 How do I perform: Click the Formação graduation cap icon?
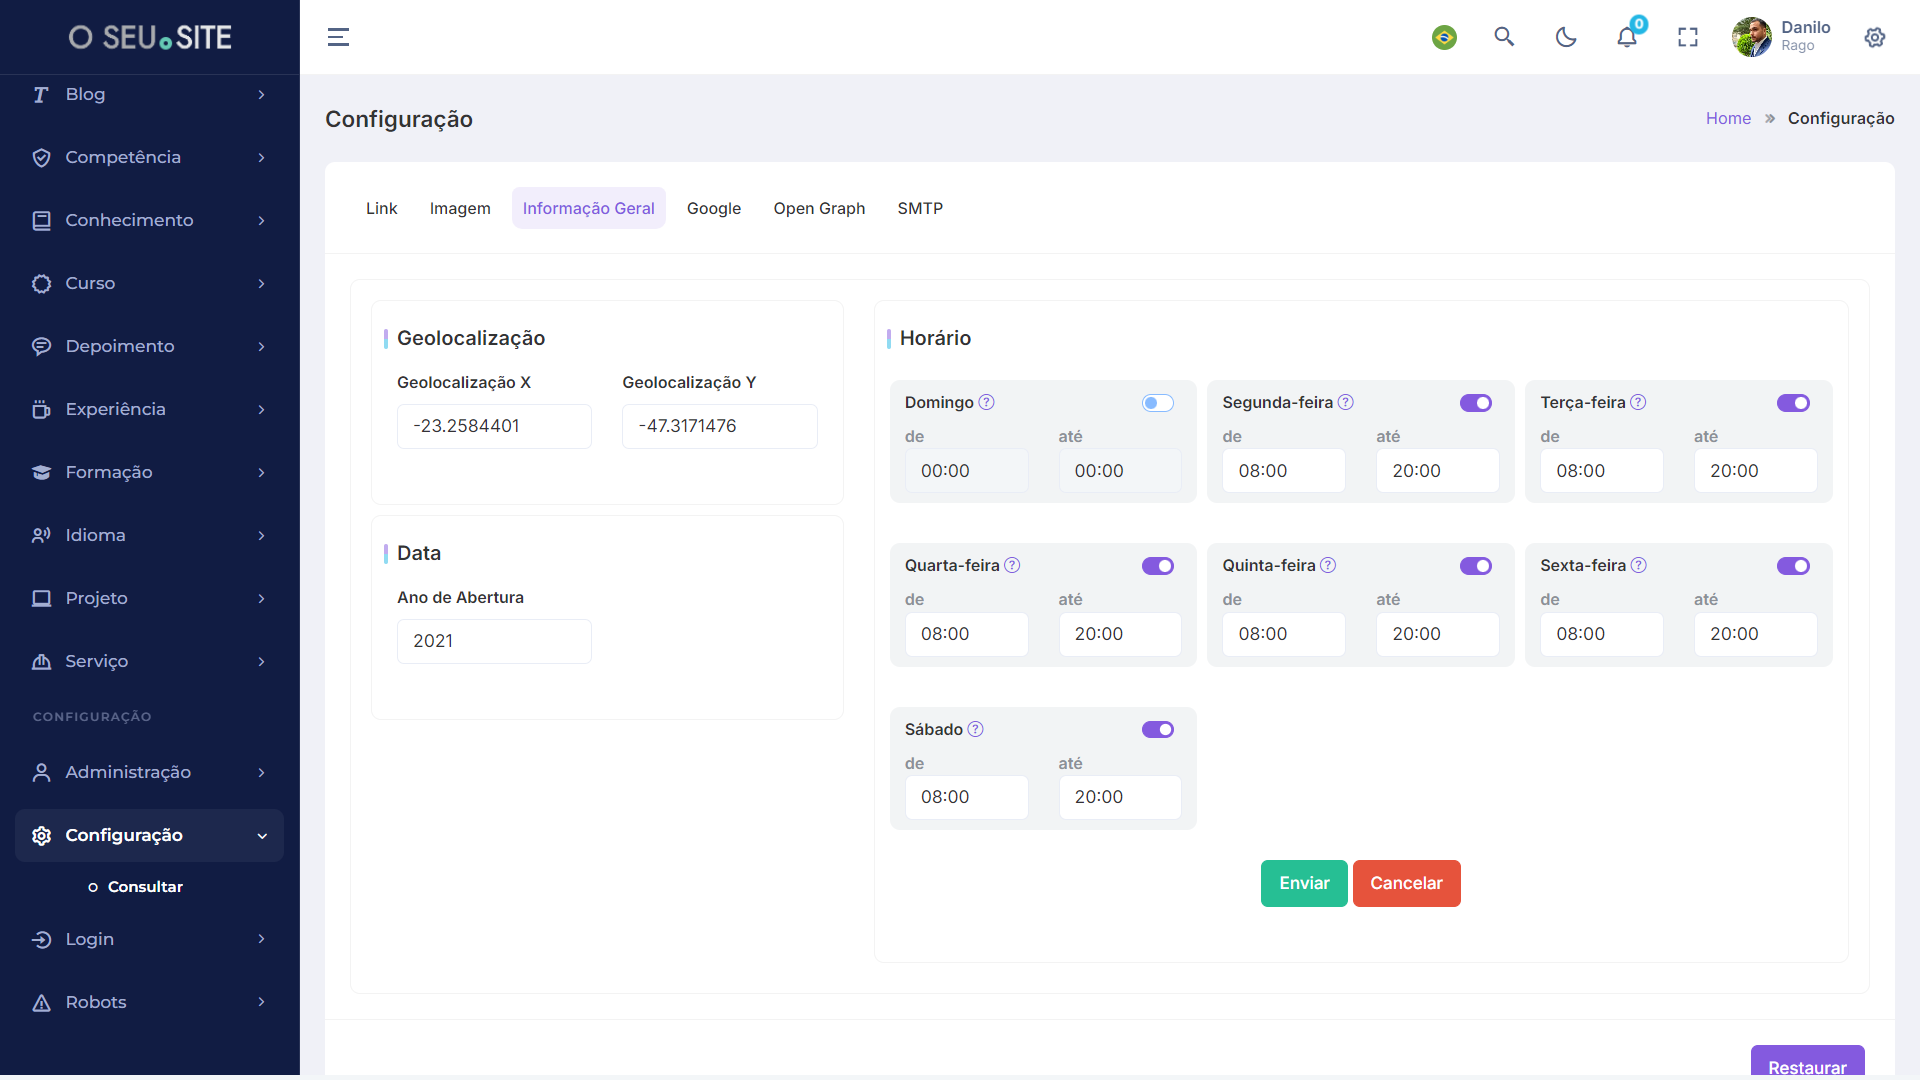(41, 472)
